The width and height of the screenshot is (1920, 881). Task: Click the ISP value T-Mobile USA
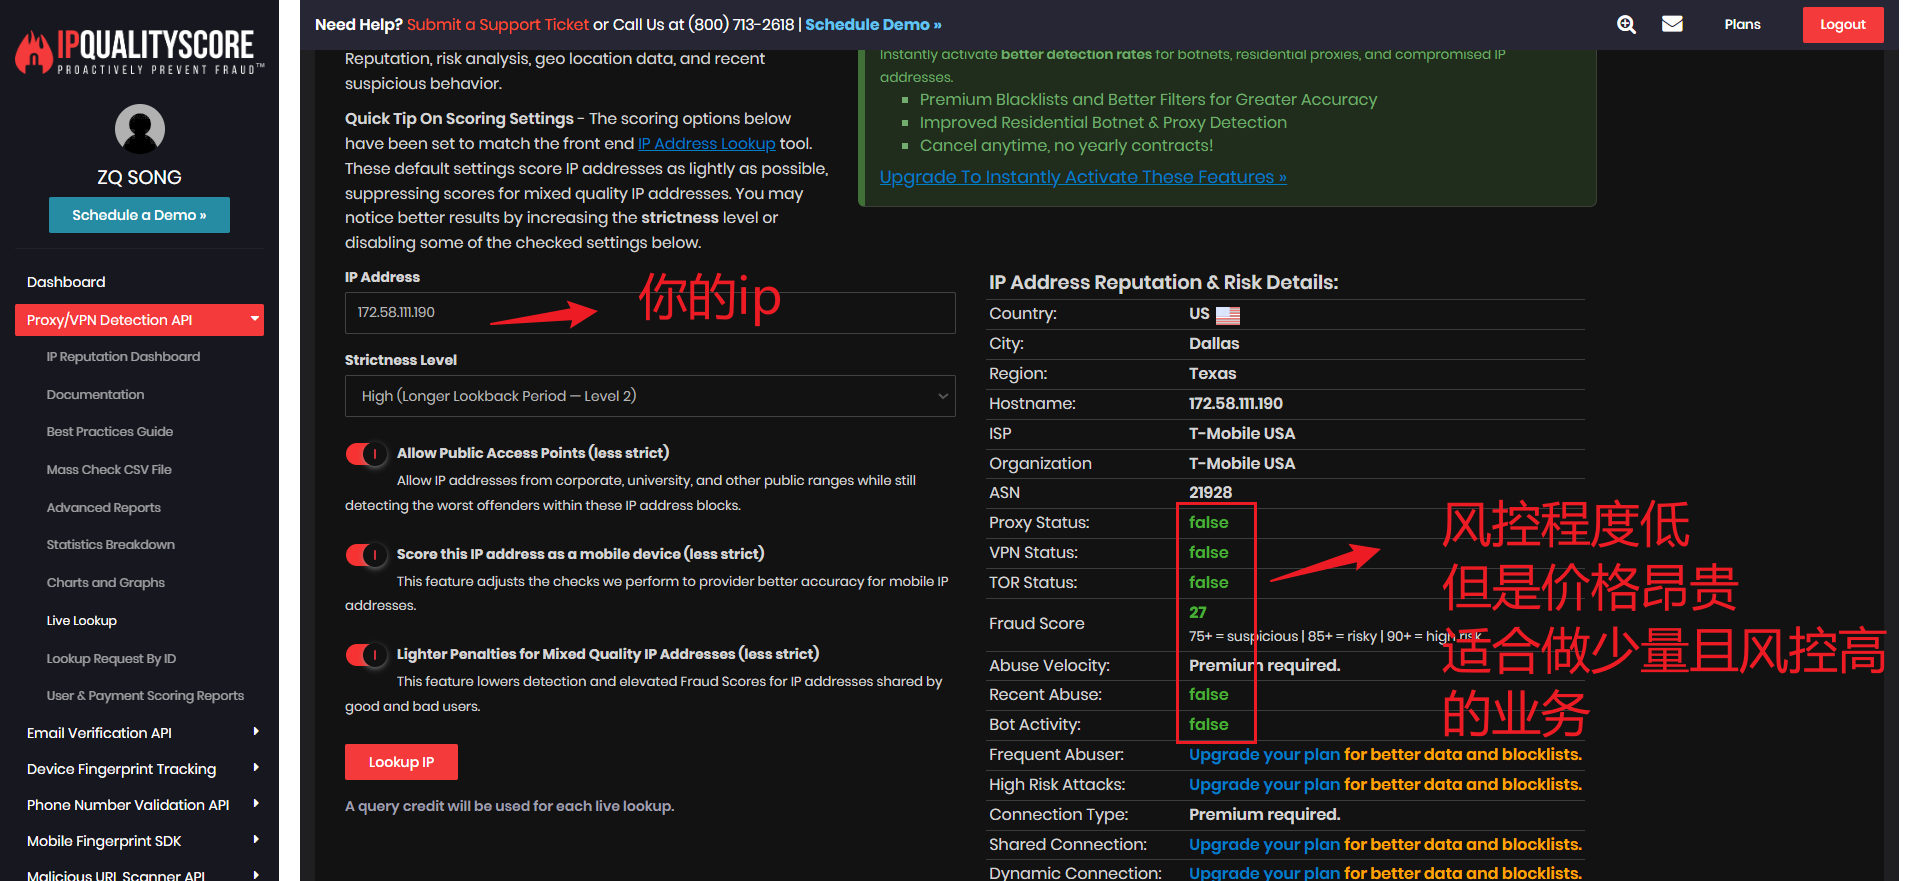point(1242,434)
